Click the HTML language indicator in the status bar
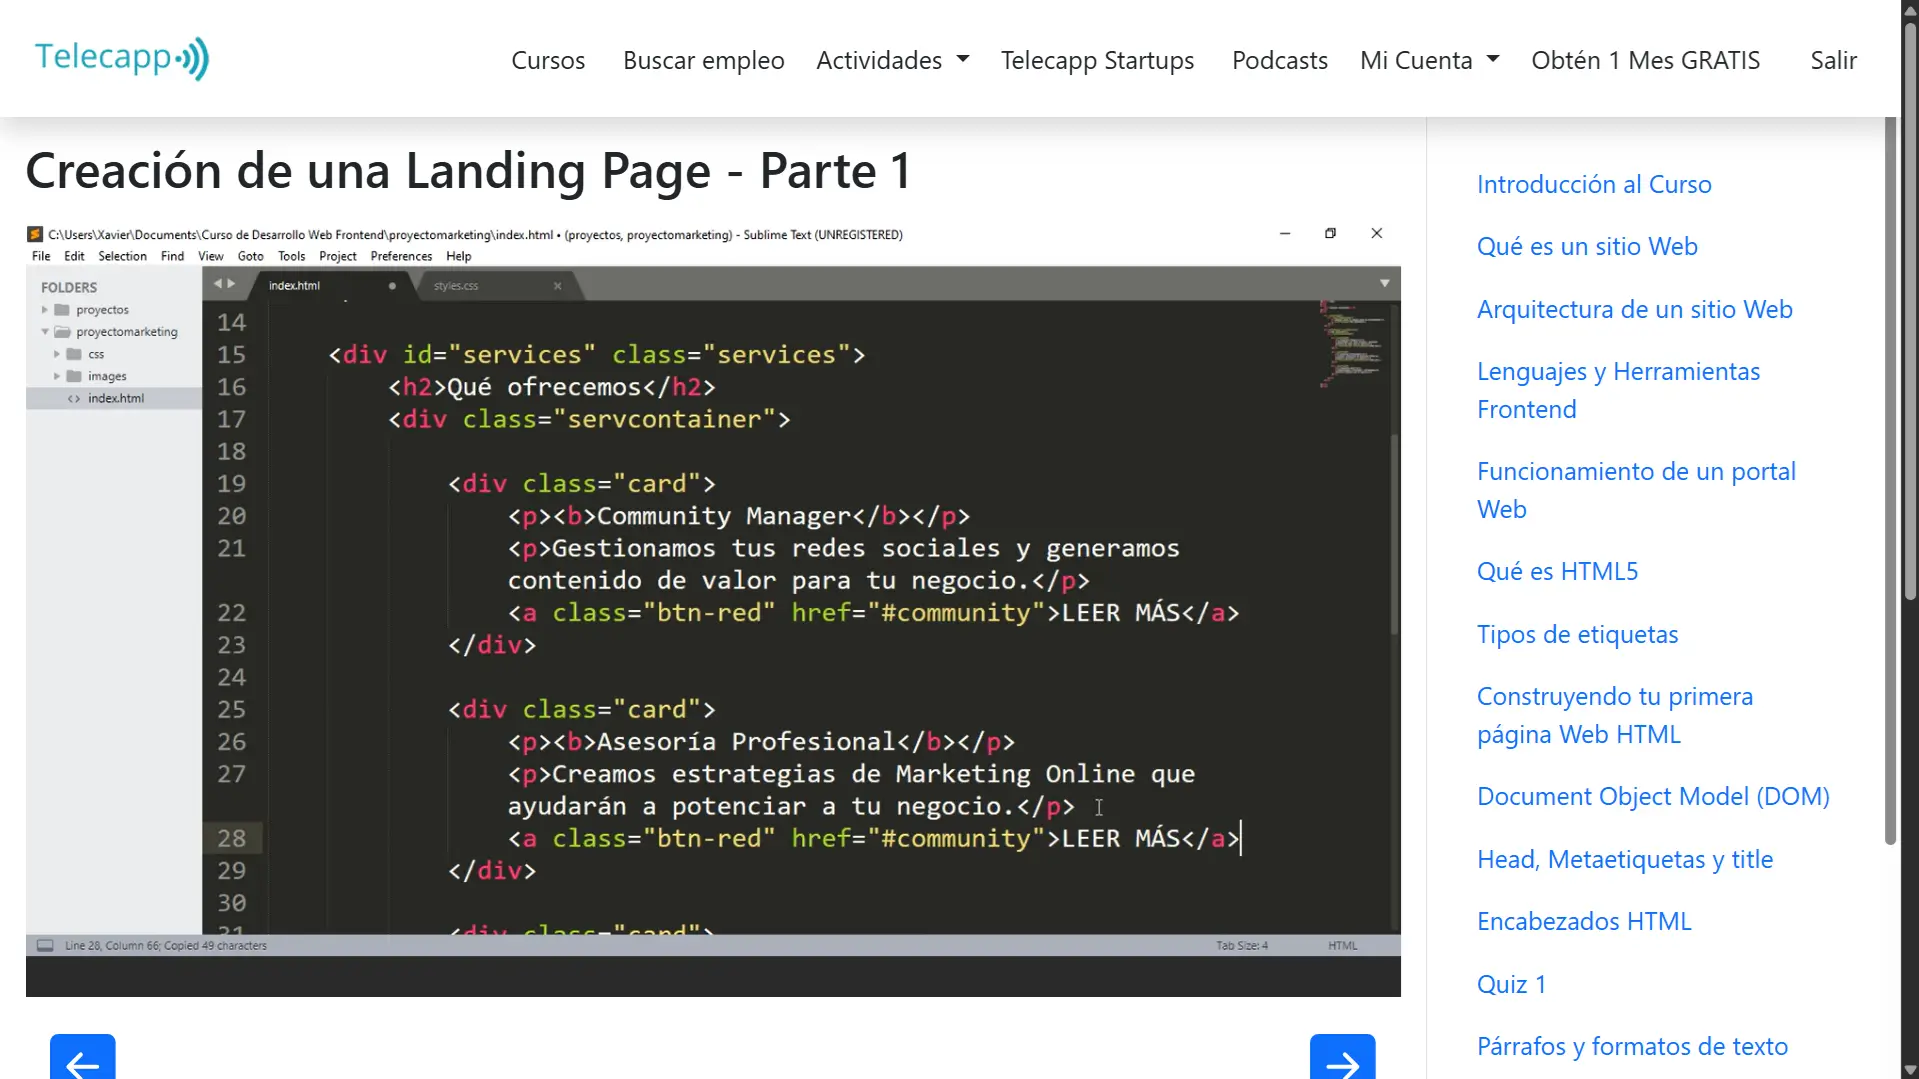Viewport: 1919px width, 1079px height. click(1343, 944)
